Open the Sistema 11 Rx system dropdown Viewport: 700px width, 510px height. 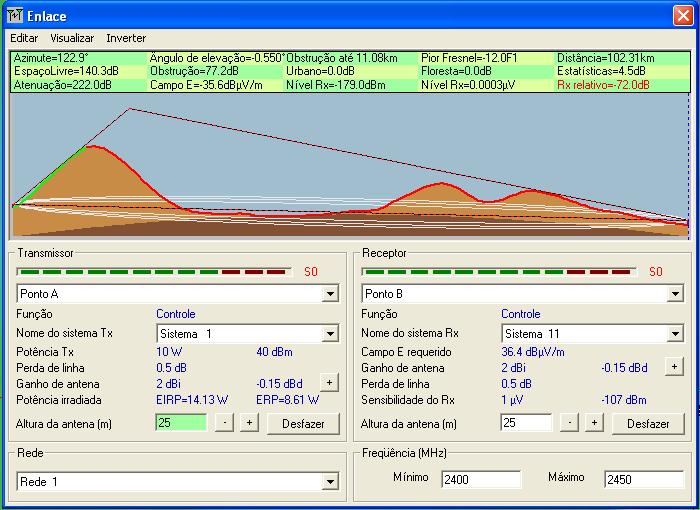pyautogui.click(x=675, y=333)
